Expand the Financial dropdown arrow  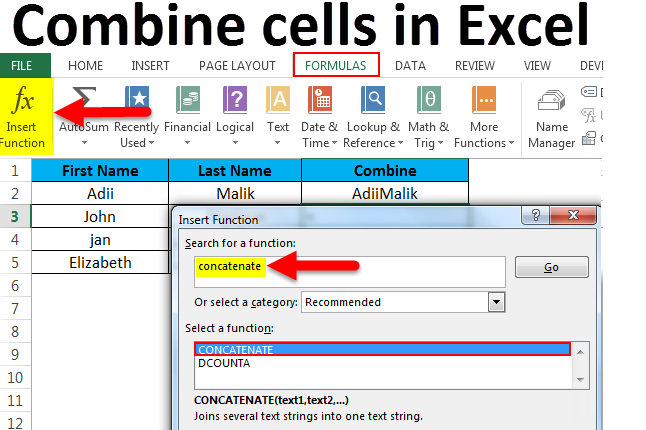(x=187, y=143)
